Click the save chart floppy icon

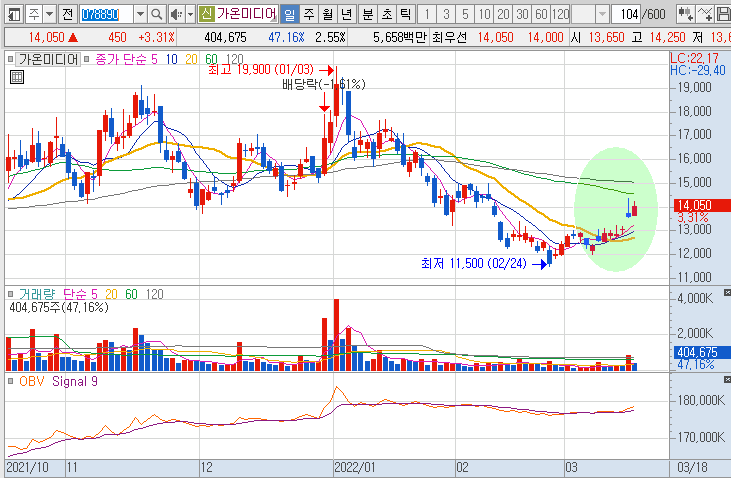pos(723,14)
